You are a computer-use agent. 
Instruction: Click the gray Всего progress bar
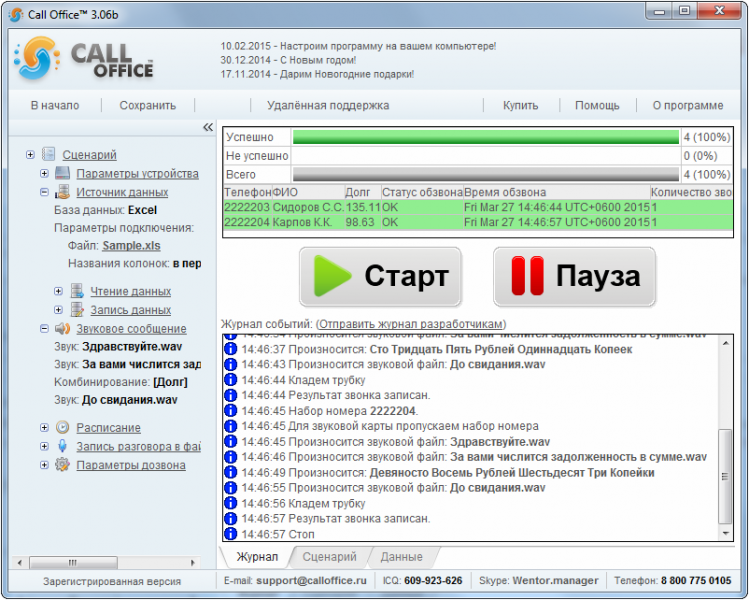tap(485, 174)
